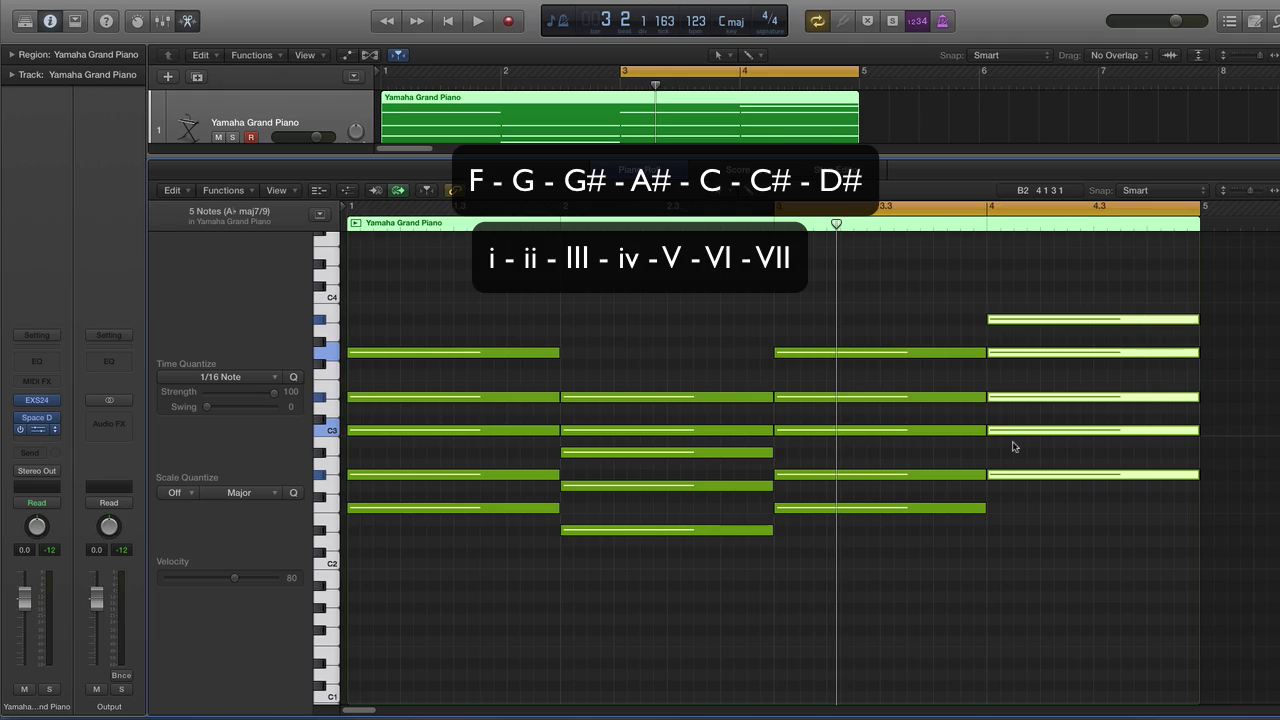The width and height of the screenshot is (1280, 720).
Task: Open the tracks area Snap Smart dropdown
Action: point(1011,55)
